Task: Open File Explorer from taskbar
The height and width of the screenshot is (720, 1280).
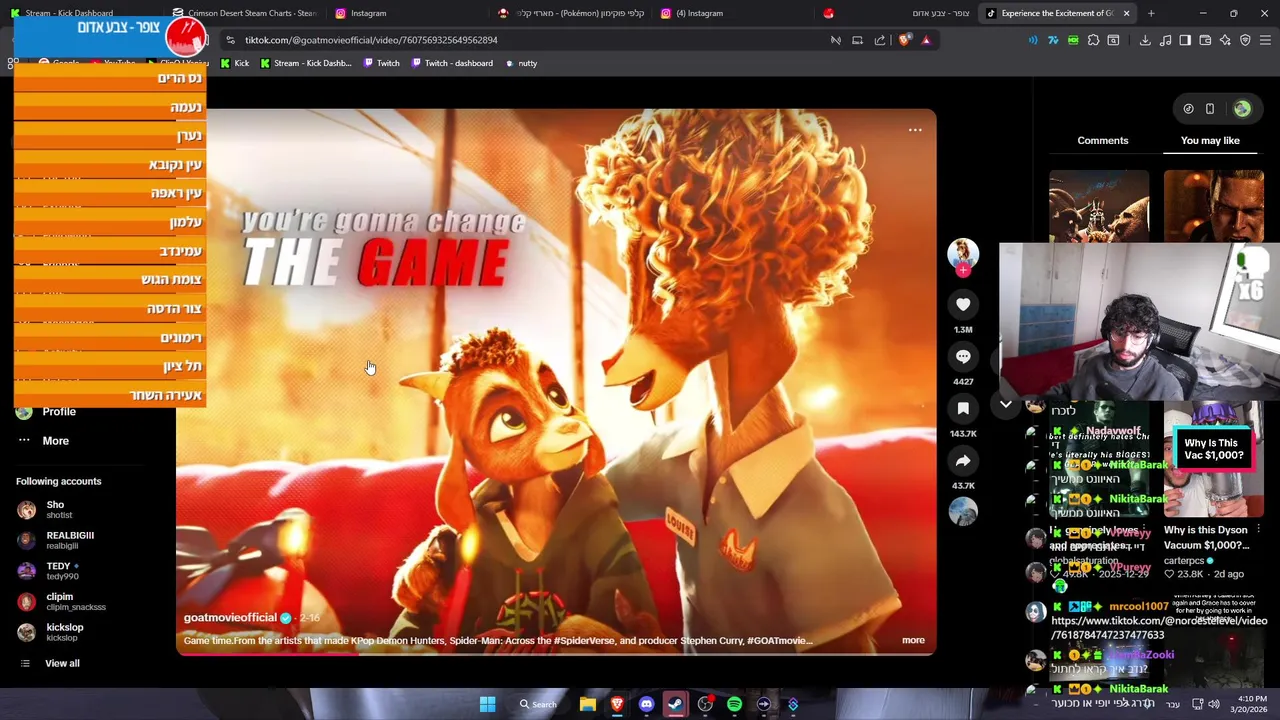Action: [588, 704]
